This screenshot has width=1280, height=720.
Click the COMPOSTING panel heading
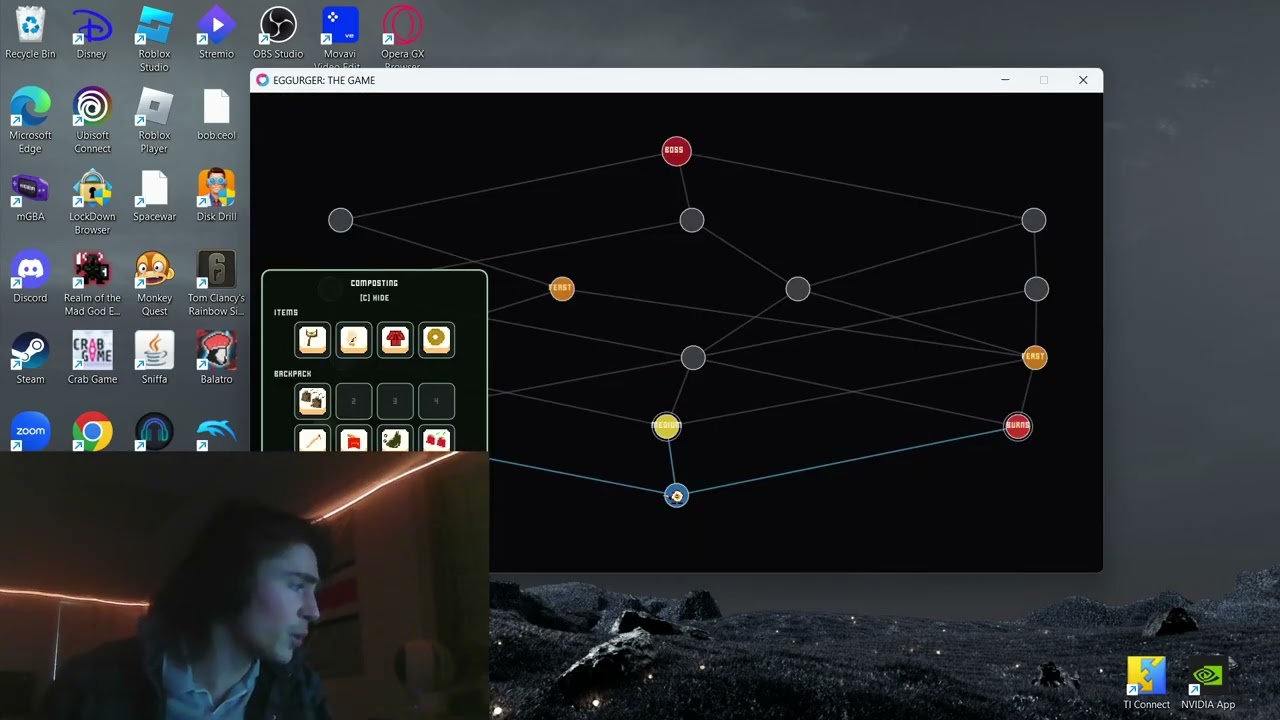(374, 283)
